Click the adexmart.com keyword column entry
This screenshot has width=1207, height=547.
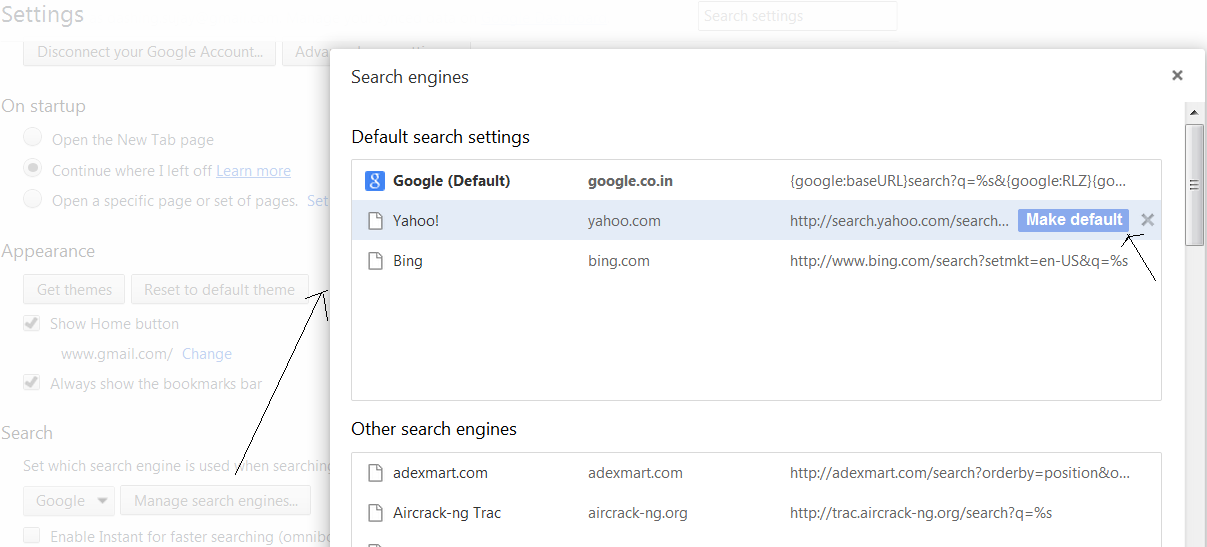635,473
